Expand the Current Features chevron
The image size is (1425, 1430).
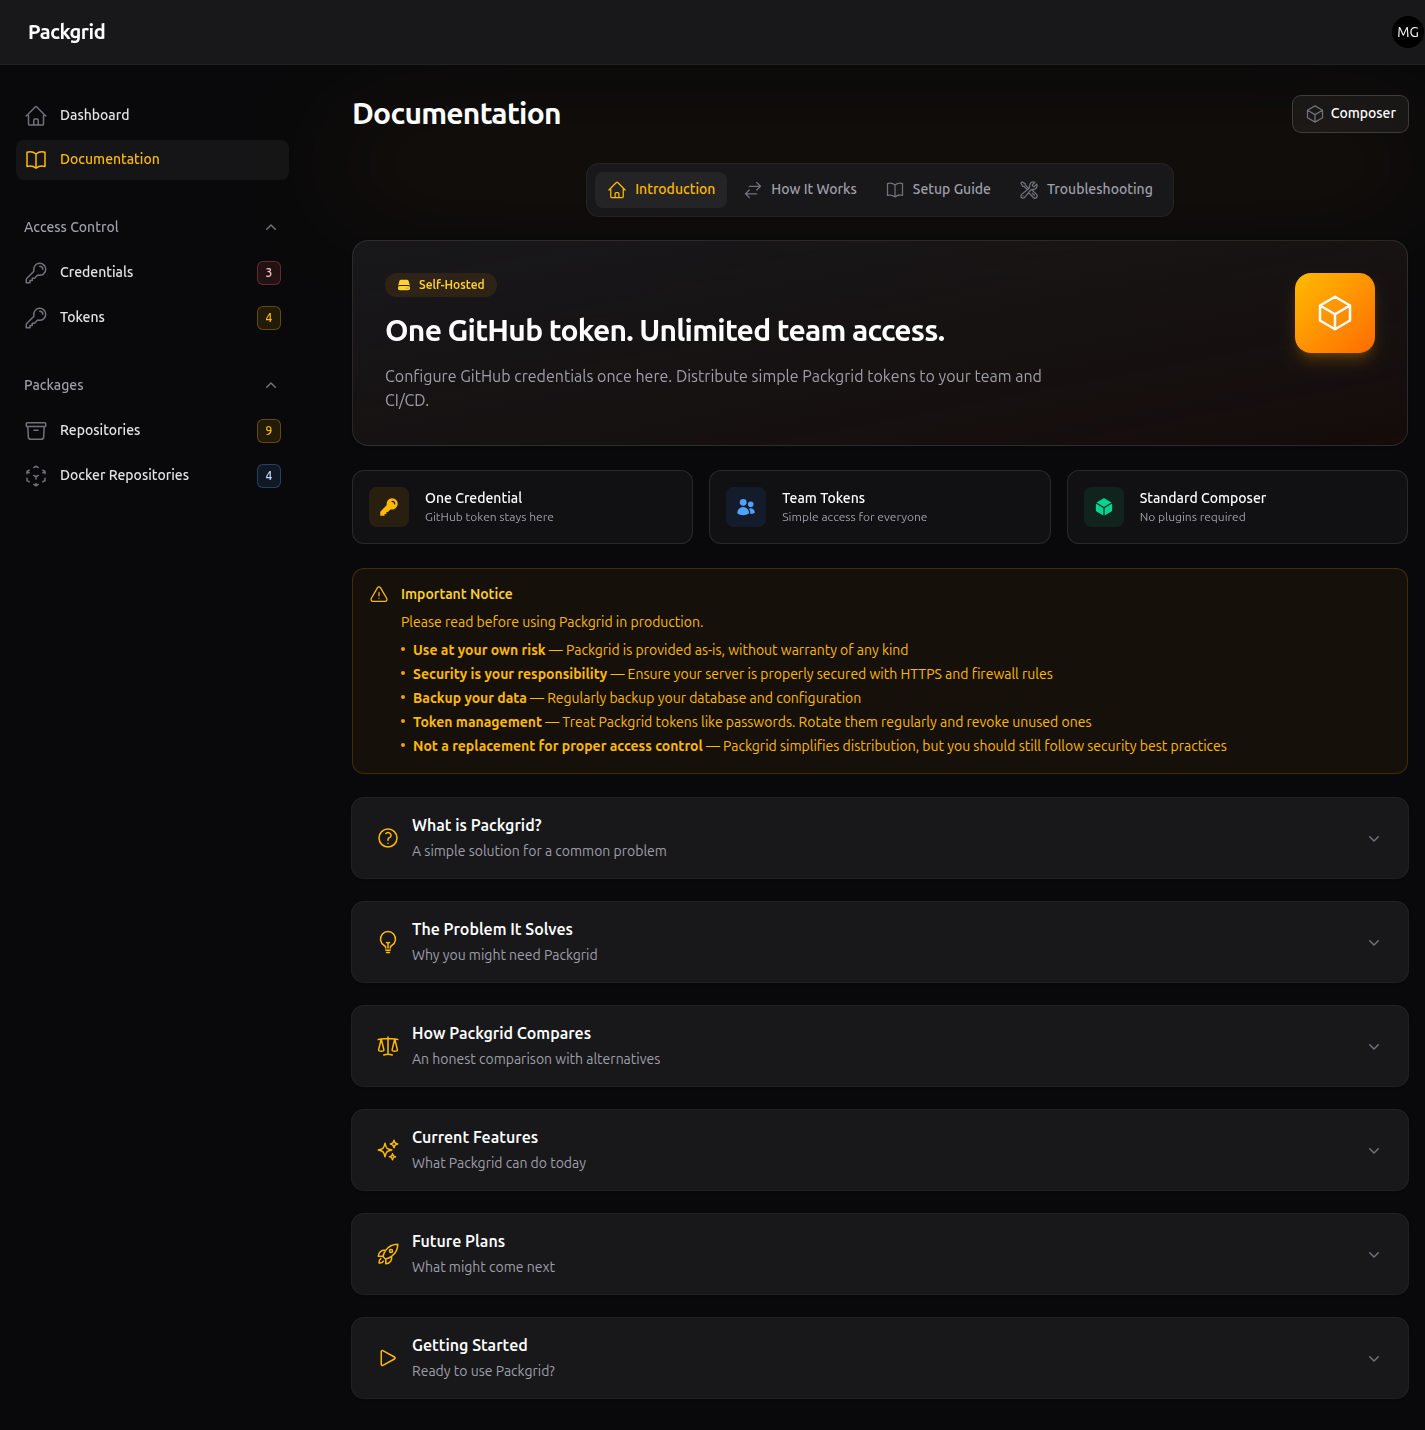[1374, 1150]
